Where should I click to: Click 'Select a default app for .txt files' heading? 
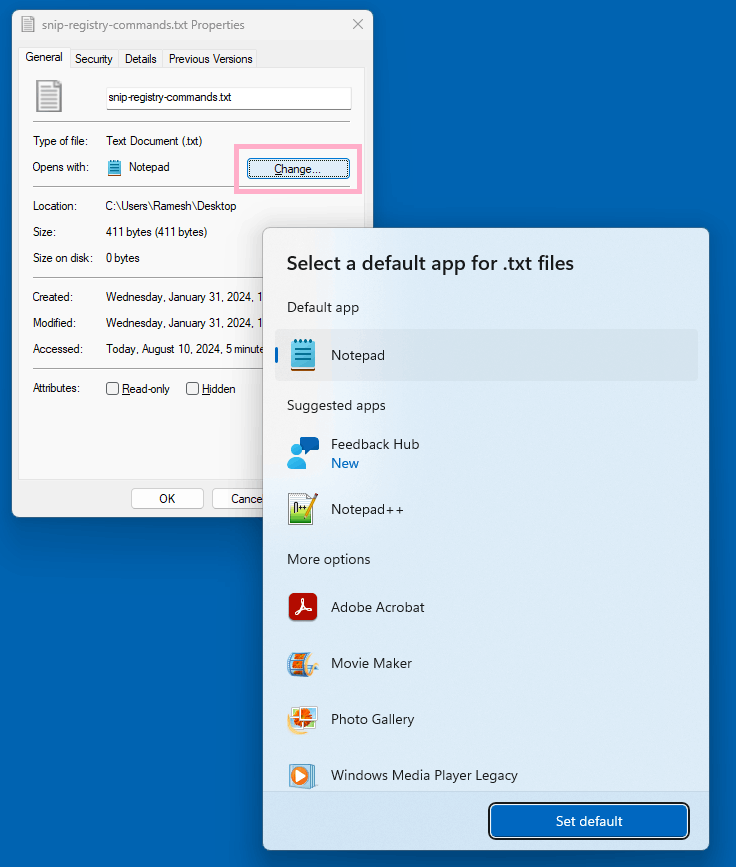point(430,263)
